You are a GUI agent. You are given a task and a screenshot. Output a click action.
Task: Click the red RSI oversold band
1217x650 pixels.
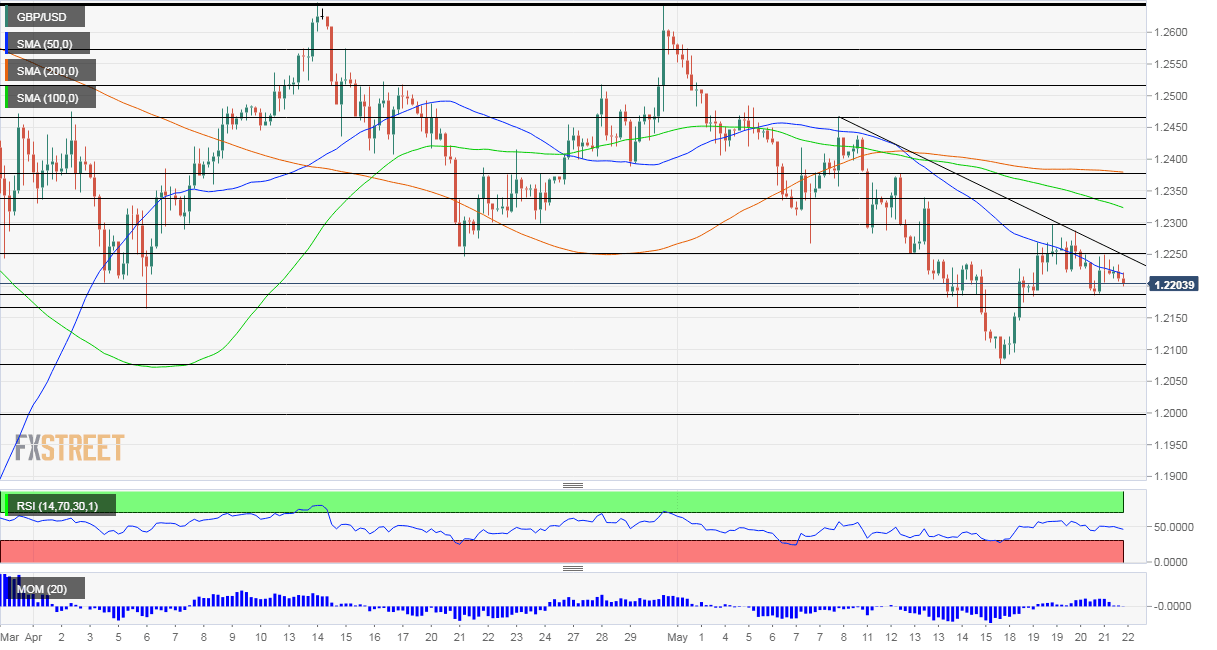click(x=560, y=551)
